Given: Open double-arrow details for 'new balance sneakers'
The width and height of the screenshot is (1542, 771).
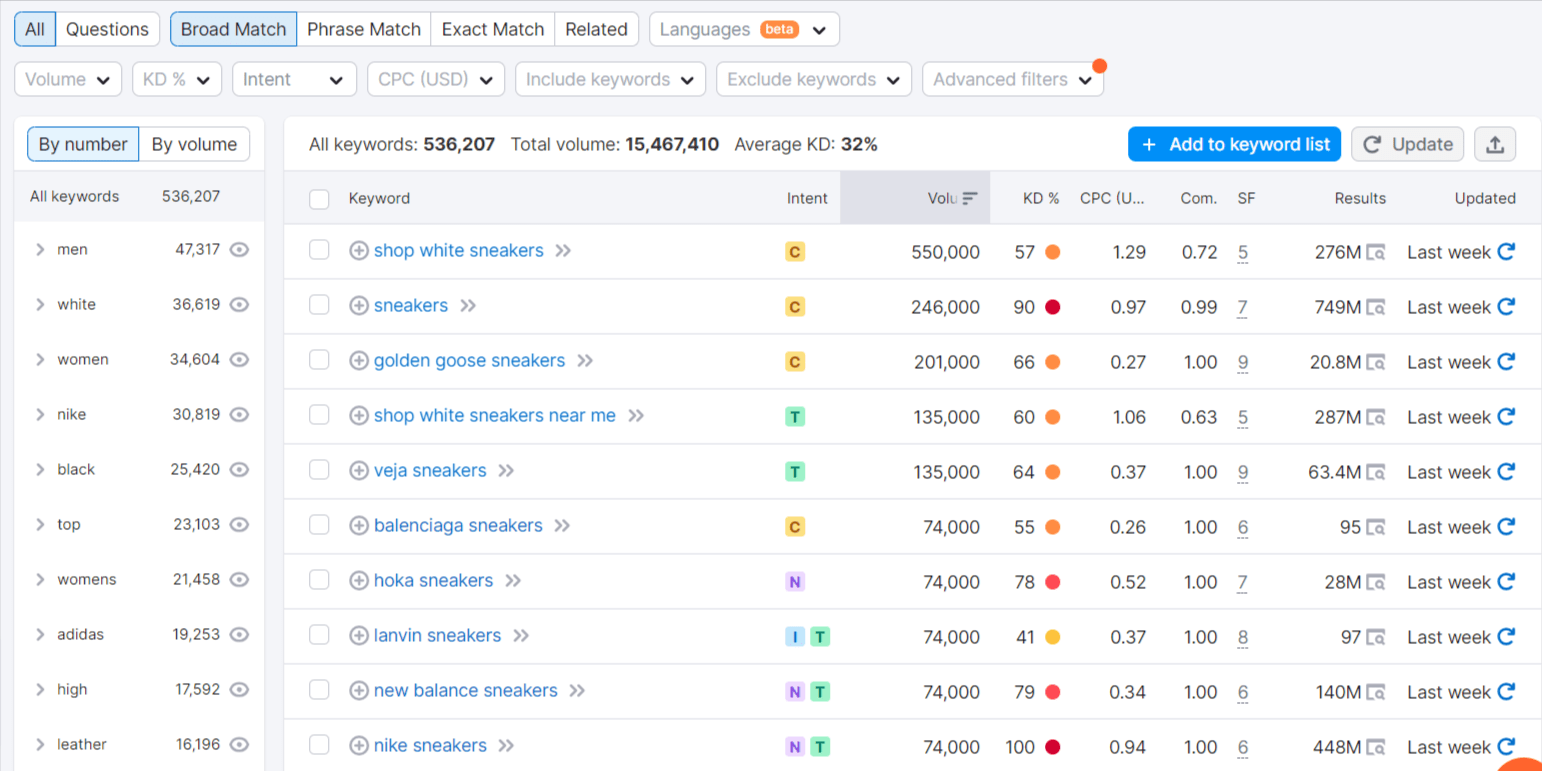Looking at the screenshot, I should point(577,691).
